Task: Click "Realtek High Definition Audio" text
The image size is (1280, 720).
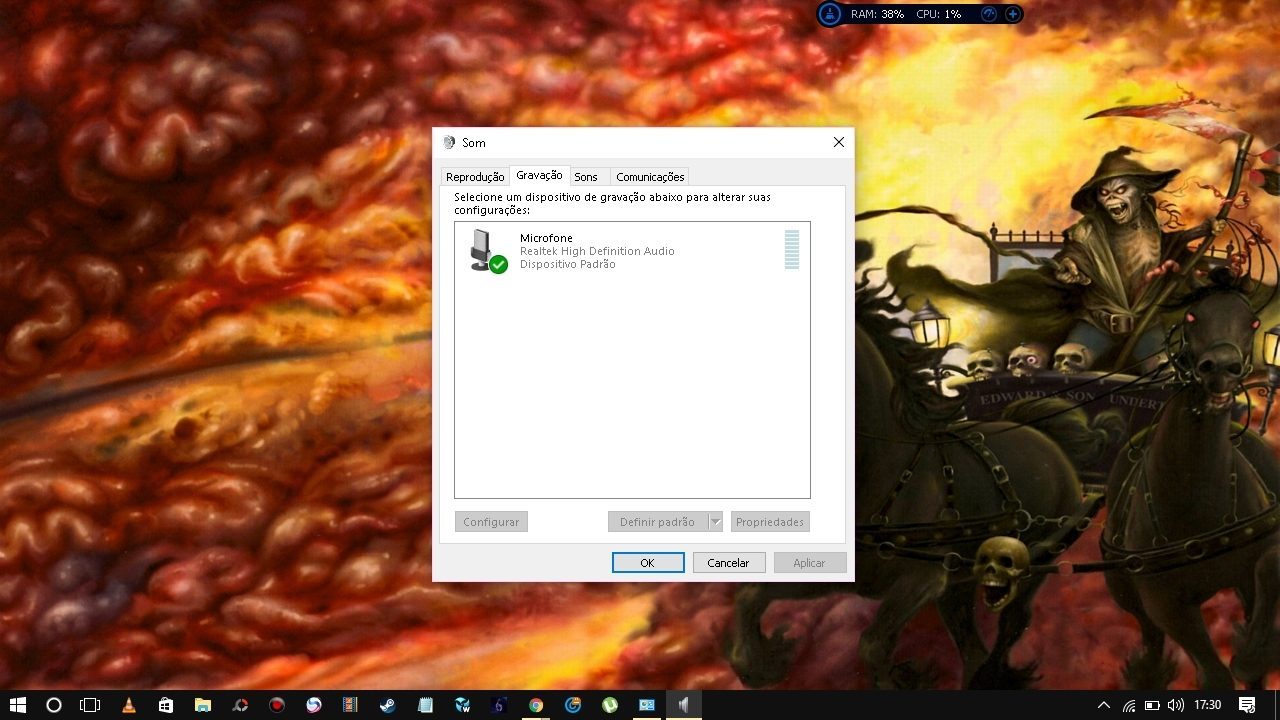Action: pyautogui.click(x=597, y=251)
